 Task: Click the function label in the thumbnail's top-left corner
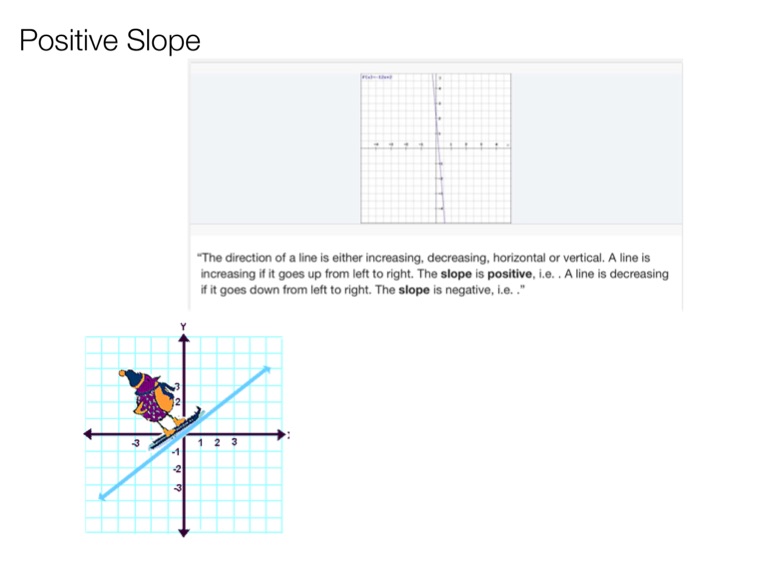tap(378, 76)
